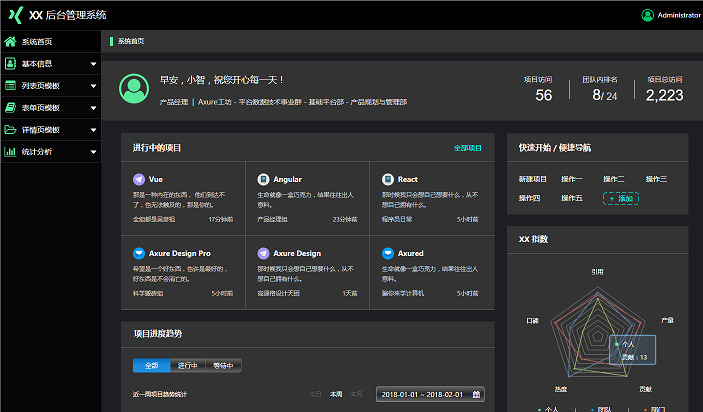Open the calendar icon in date range
The height and width of the screenshot is (412, 703).
coord(476,395)
